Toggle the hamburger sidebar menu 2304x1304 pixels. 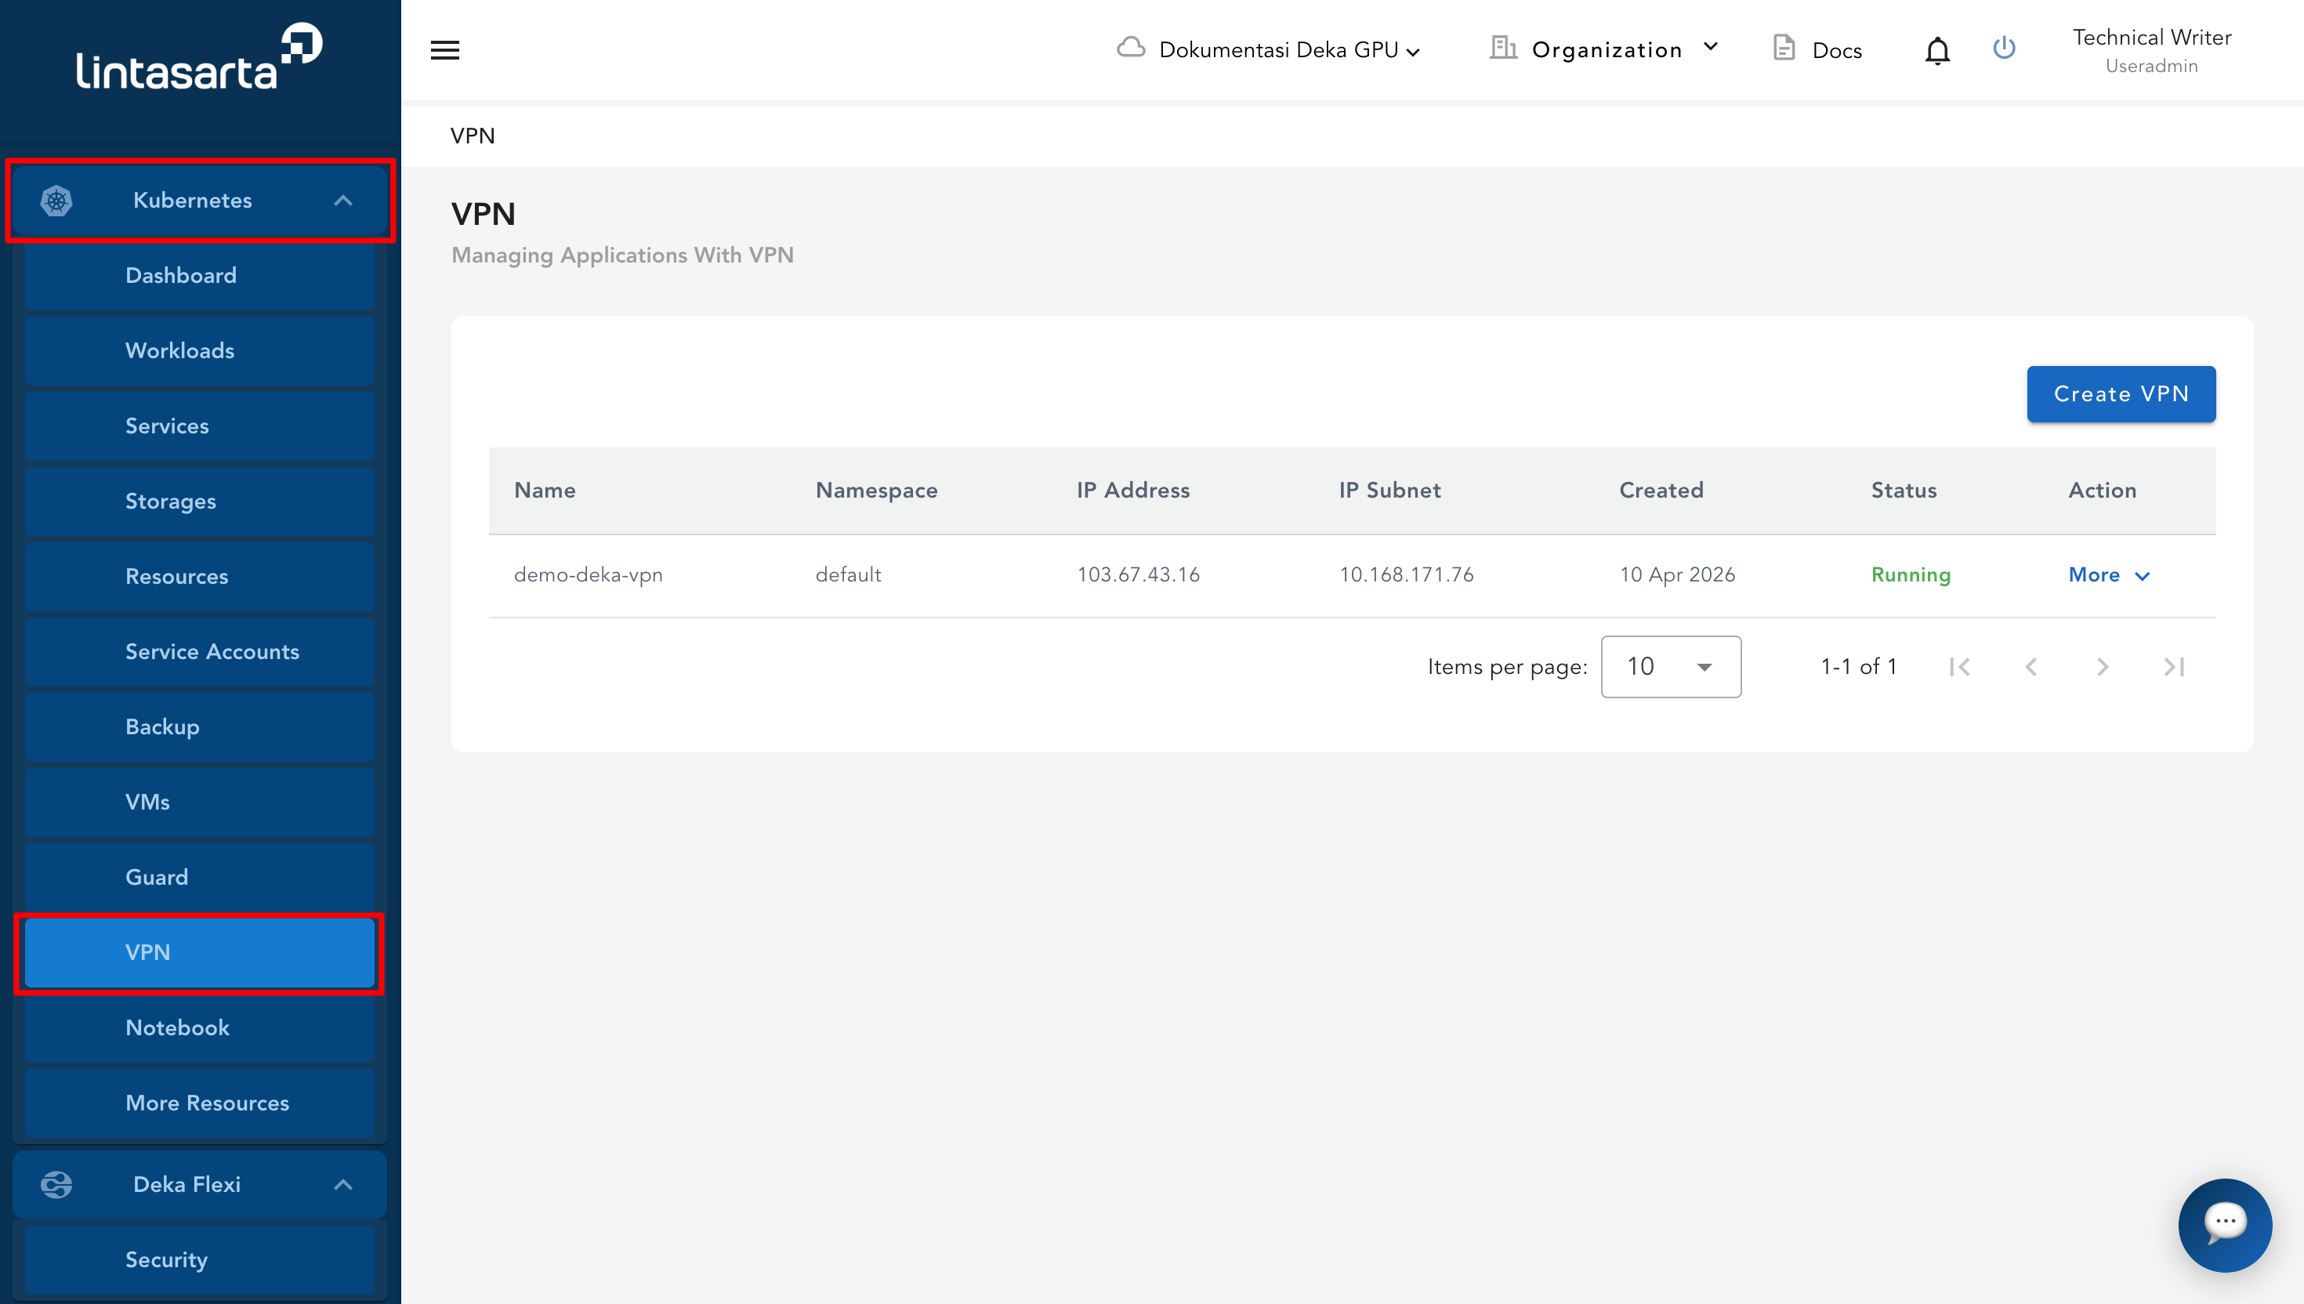[x=445, y=50]
